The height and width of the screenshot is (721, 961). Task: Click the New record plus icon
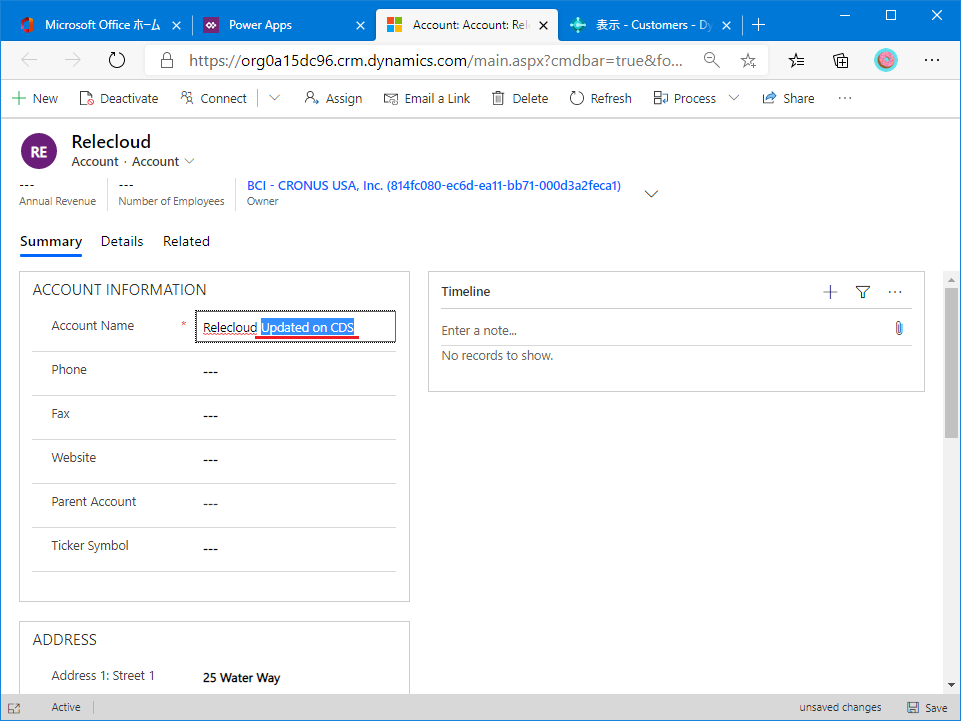tap(19, 98)
